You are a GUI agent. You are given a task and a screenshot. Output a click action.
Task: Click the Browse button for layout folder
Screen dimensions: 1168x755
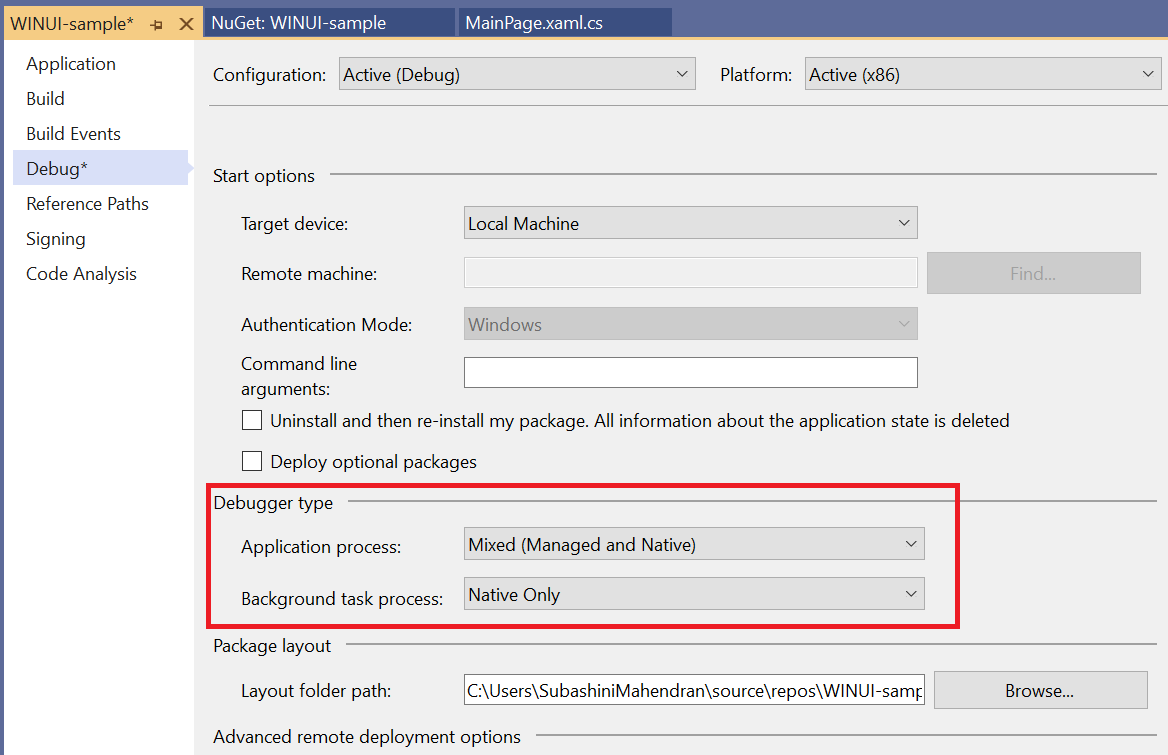[x=1040, y=690]
